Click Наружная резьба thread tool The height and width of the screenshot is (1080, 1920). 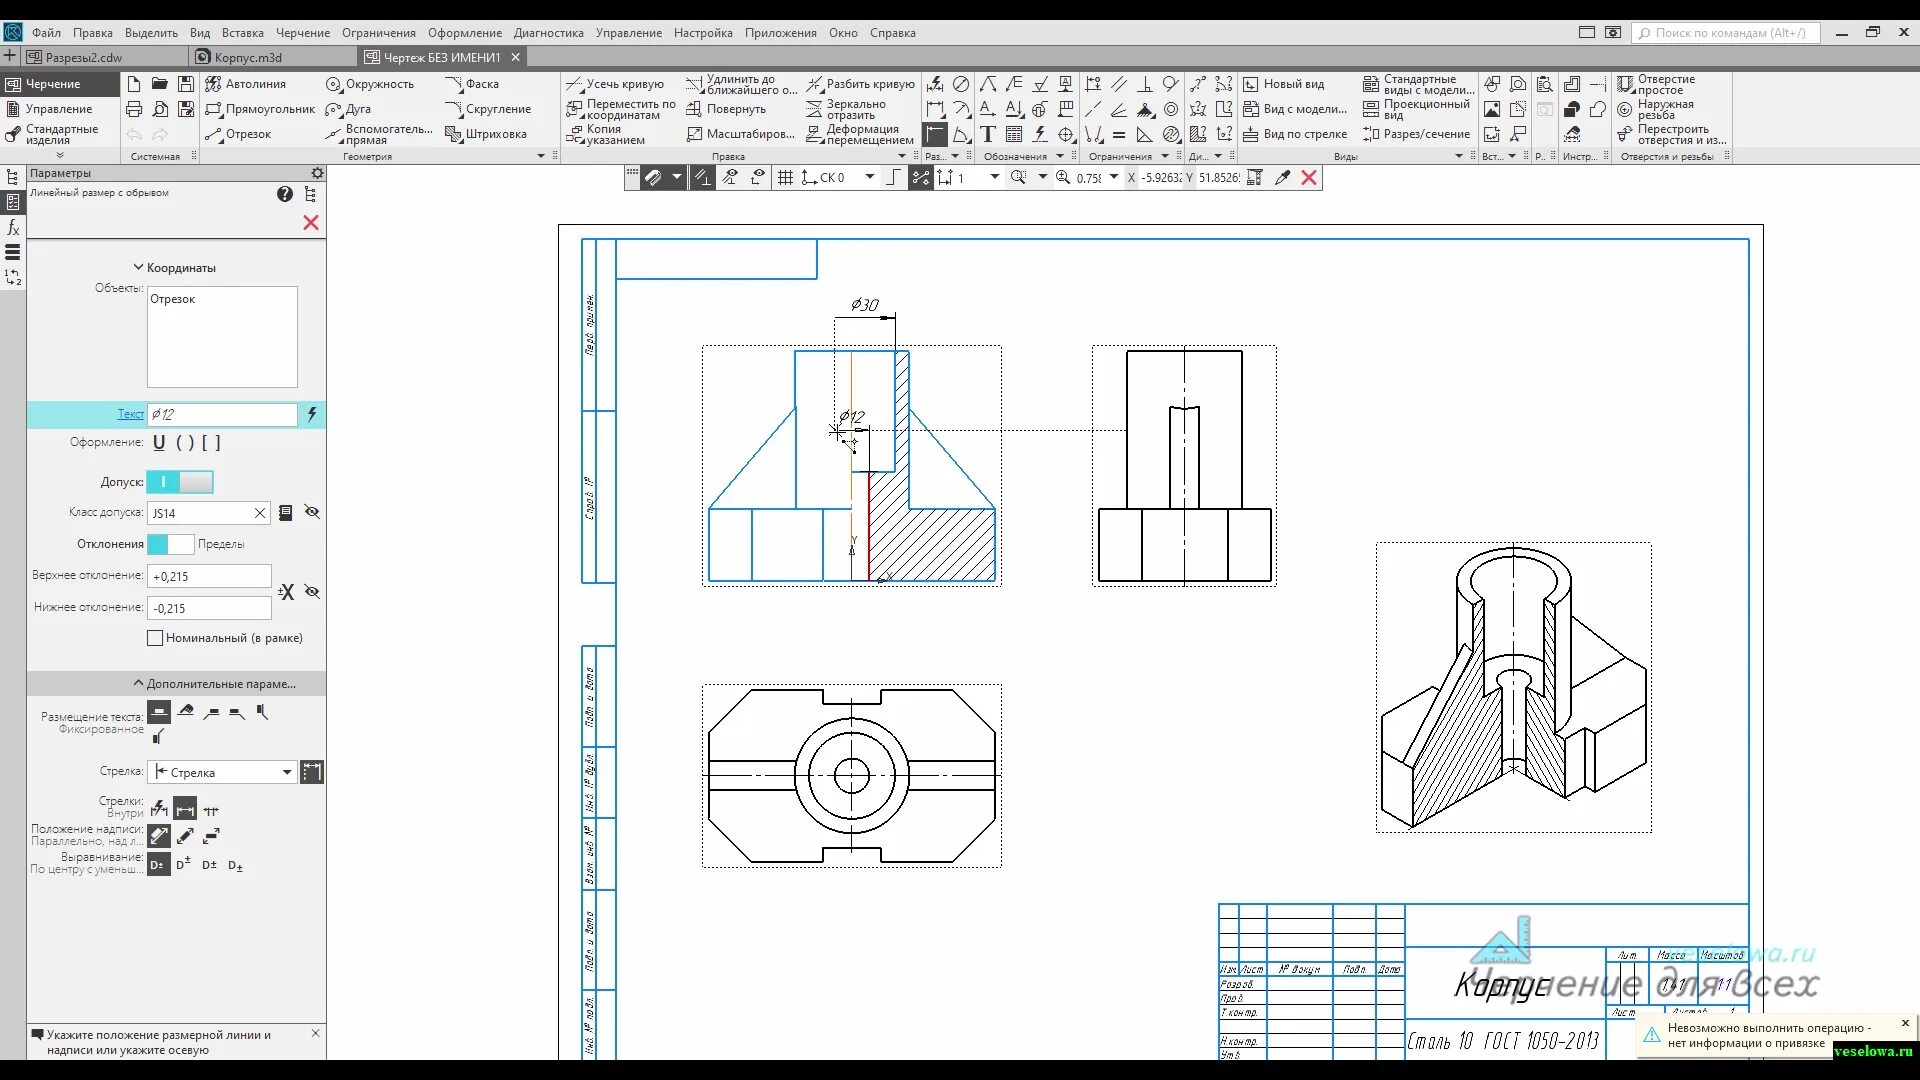pos(1656,109)
